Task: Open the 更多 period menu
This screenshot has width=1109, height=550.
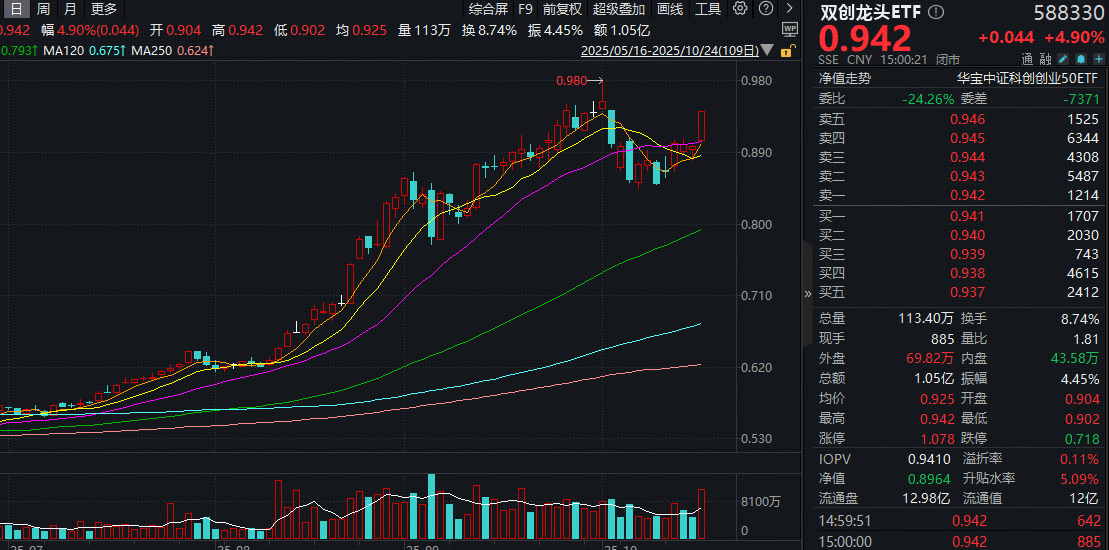Action: [104, 9]
